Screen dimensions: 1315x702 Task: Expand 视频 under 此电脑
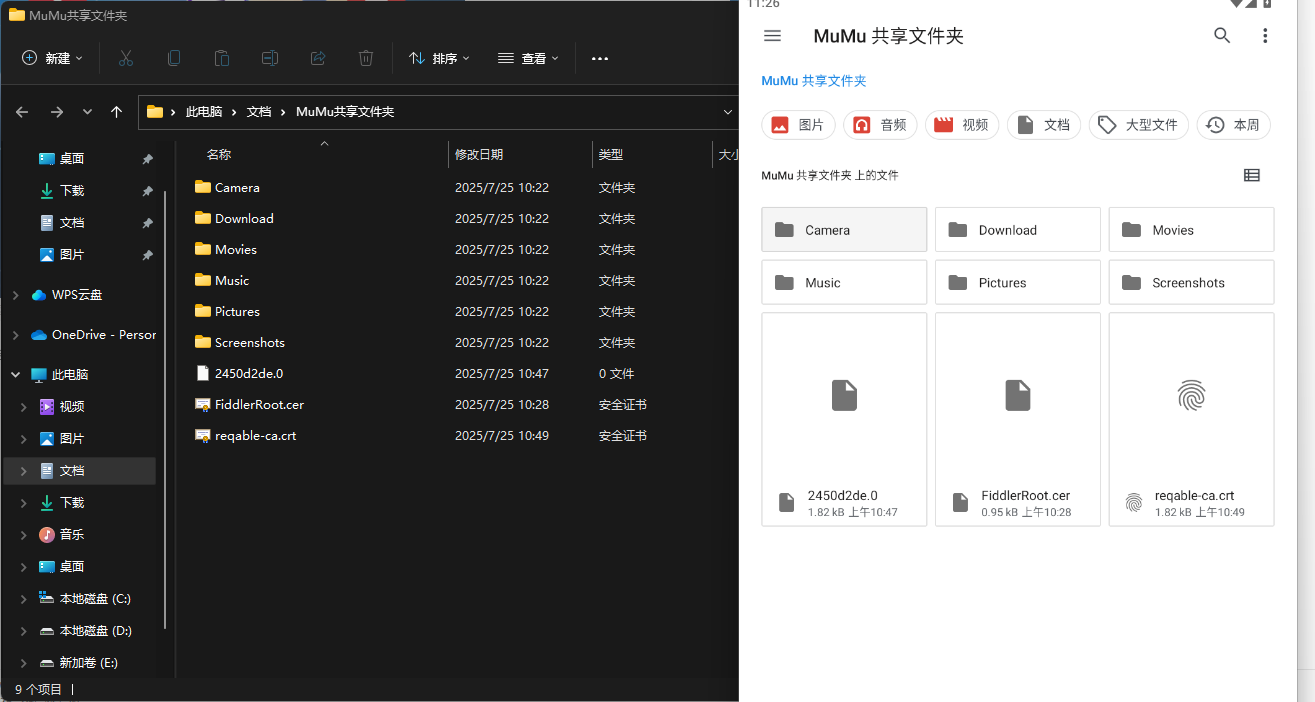click(24, 407)
